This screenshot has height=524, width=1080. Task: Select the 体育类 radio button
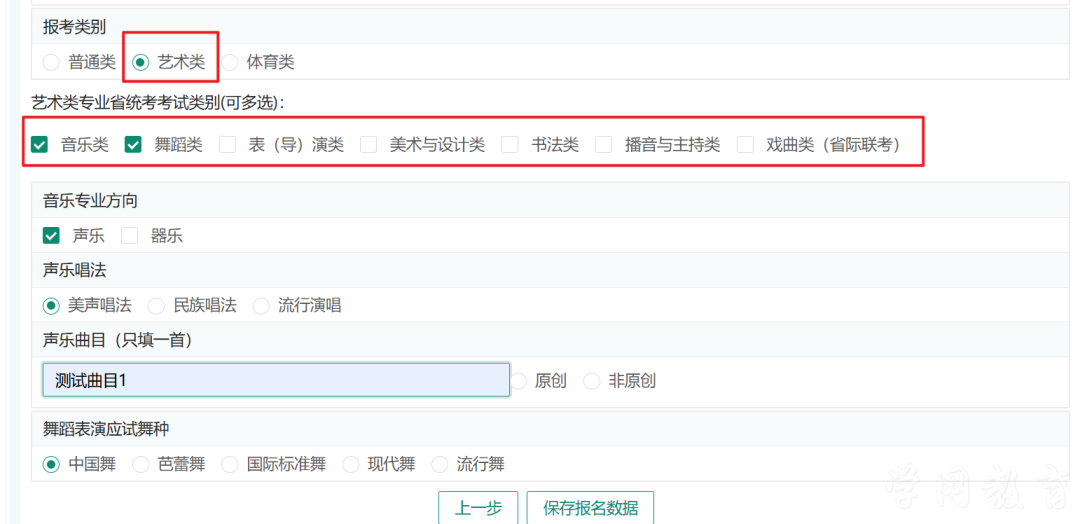coord(230,63)
